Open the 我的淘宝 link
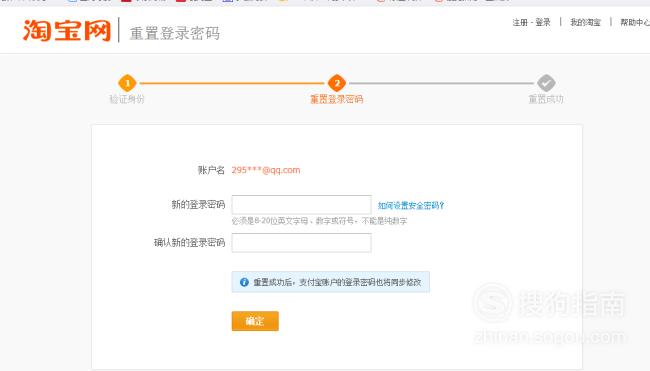 click(x=585, y=22)
